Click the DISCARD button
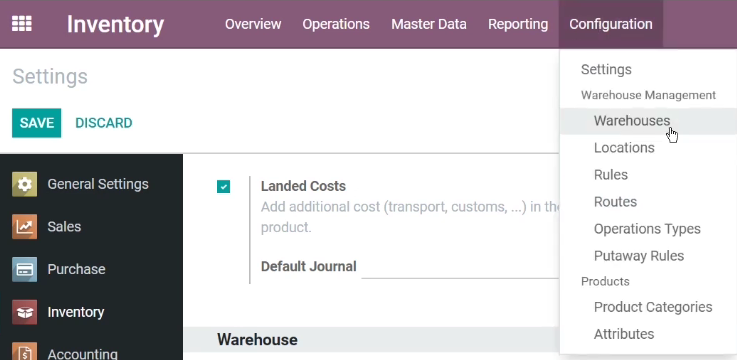Viewport: 737px width, 360px height. [104, 123]
